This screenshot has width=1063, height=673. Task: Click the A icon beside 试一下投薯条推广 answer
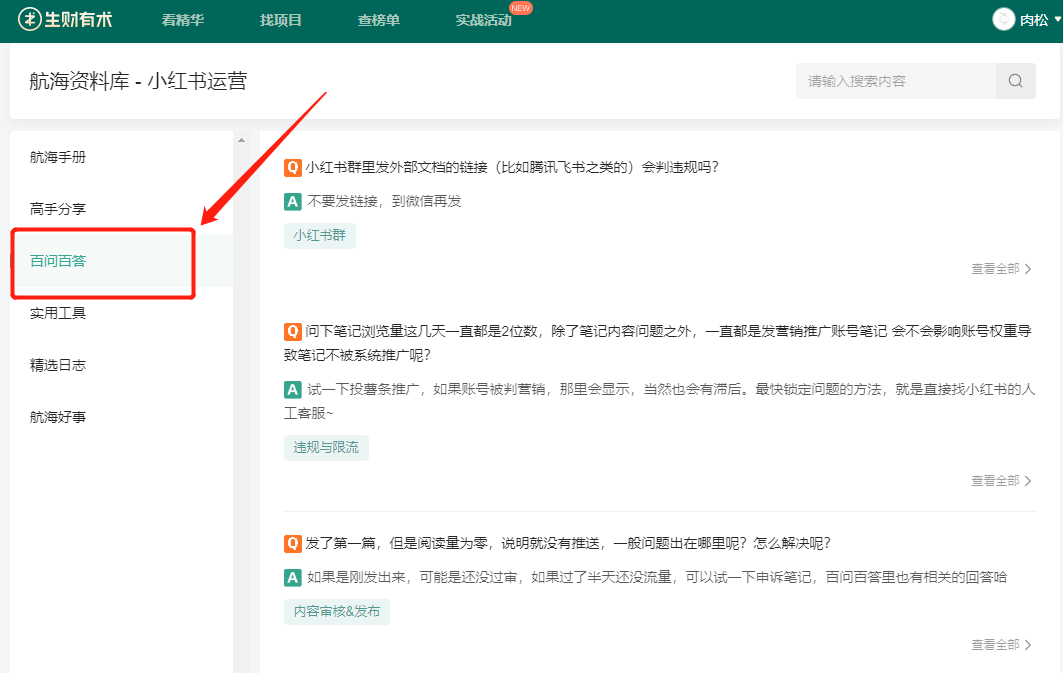(292, 390)
